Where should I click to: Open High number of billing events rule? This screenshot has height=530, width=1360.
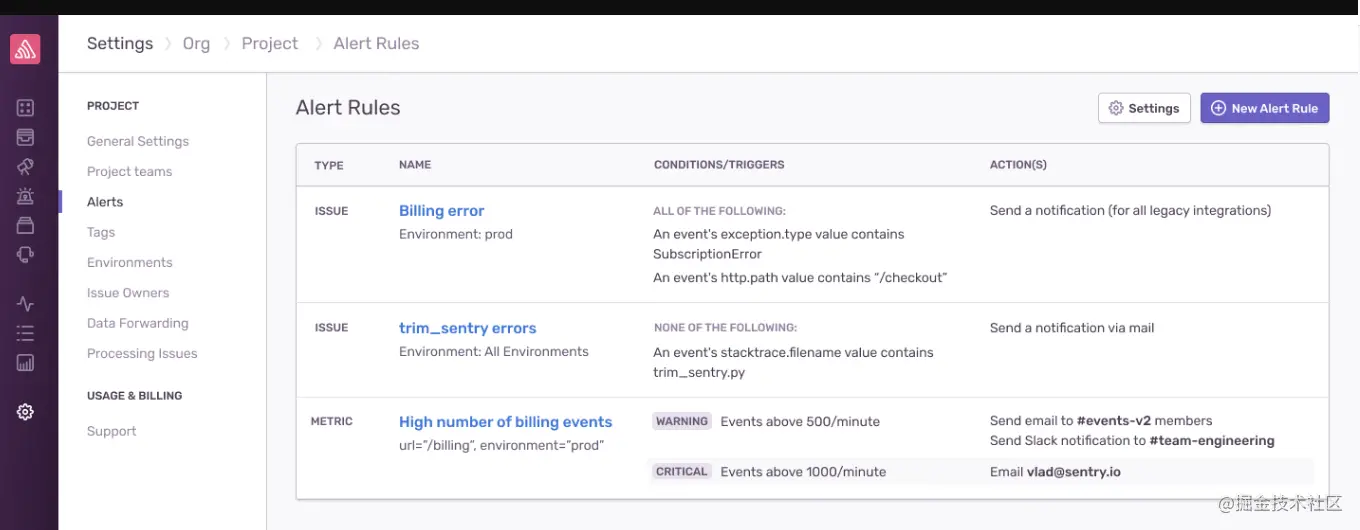[x=505, y=422]
